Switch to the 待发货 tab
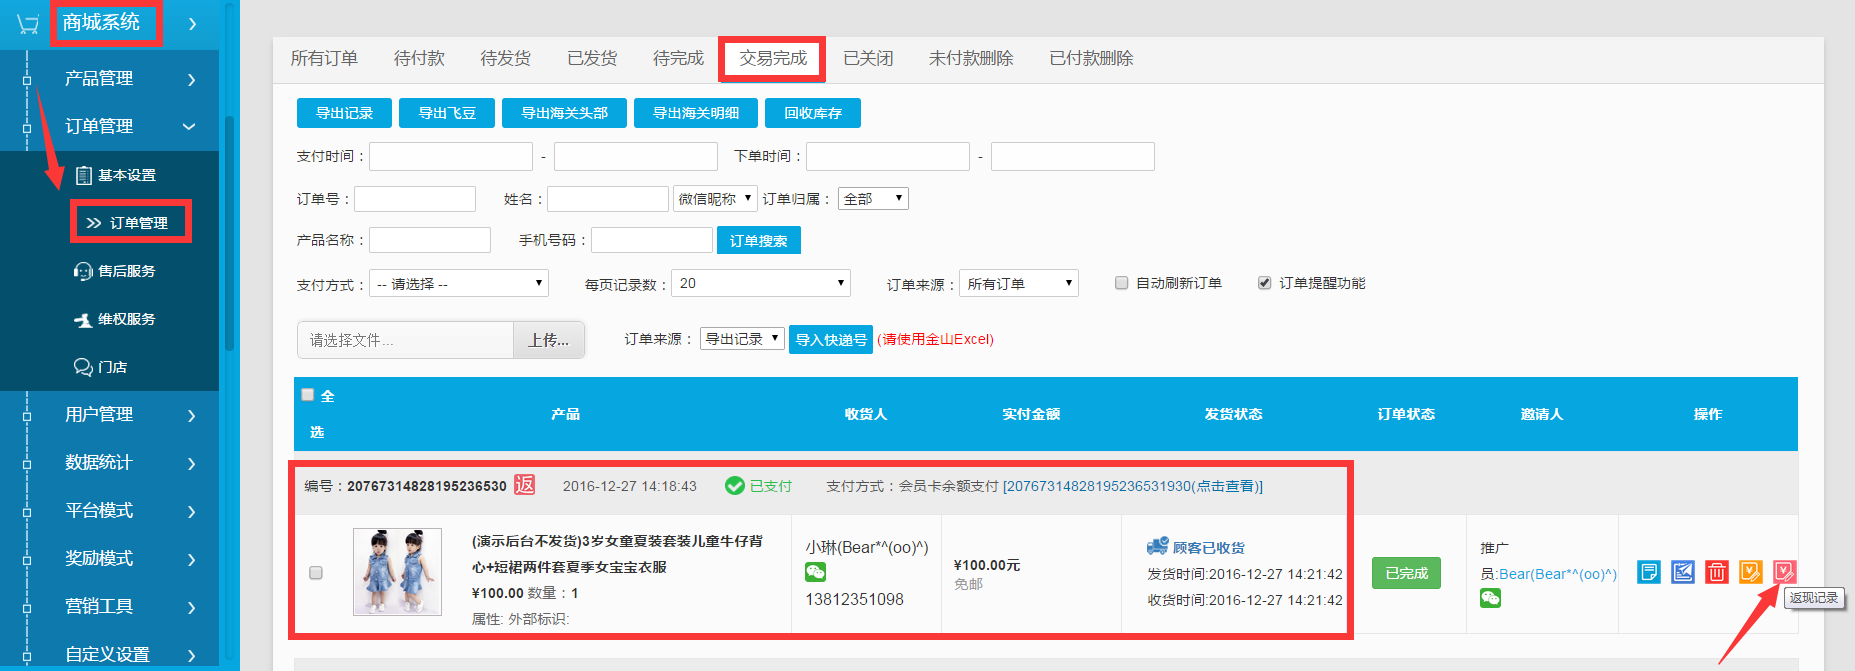Image resolution: width=1855 pixels, height=671 pixels. click(505, 59)
